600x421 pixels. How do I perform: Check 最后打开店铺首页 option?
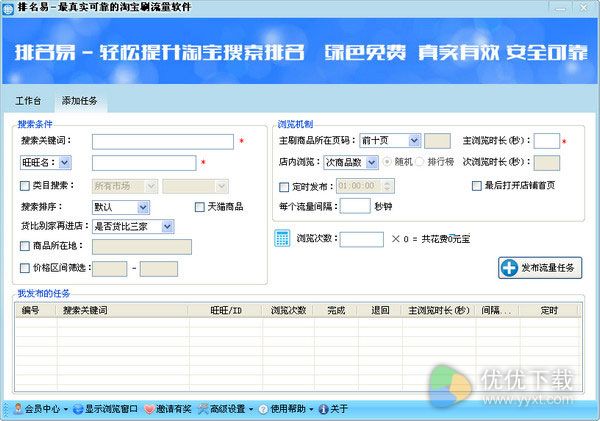[x=476, y=186]
